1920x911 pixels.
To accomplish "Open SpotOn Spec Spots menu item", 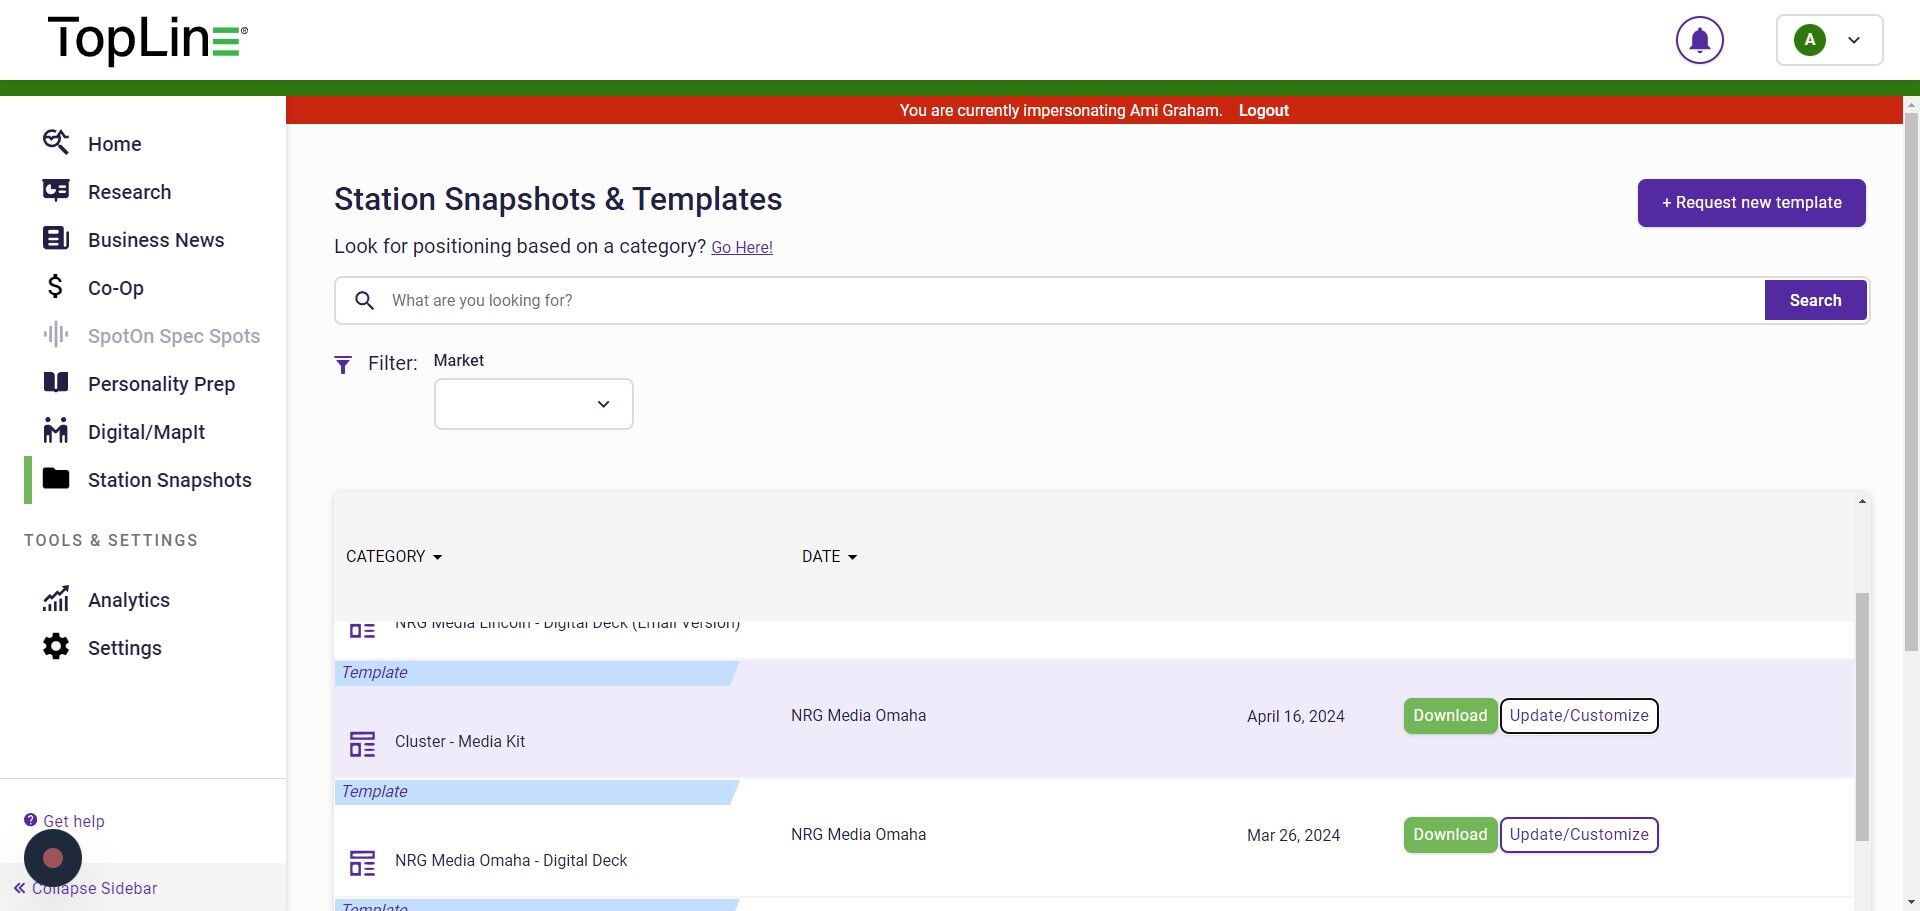I will pos(173,336).
